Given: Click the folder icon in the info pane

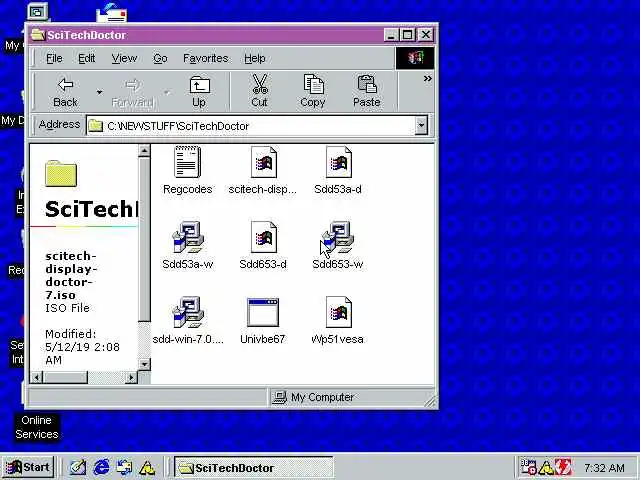Looking at the screenshot, I should (x=61, y=173).
